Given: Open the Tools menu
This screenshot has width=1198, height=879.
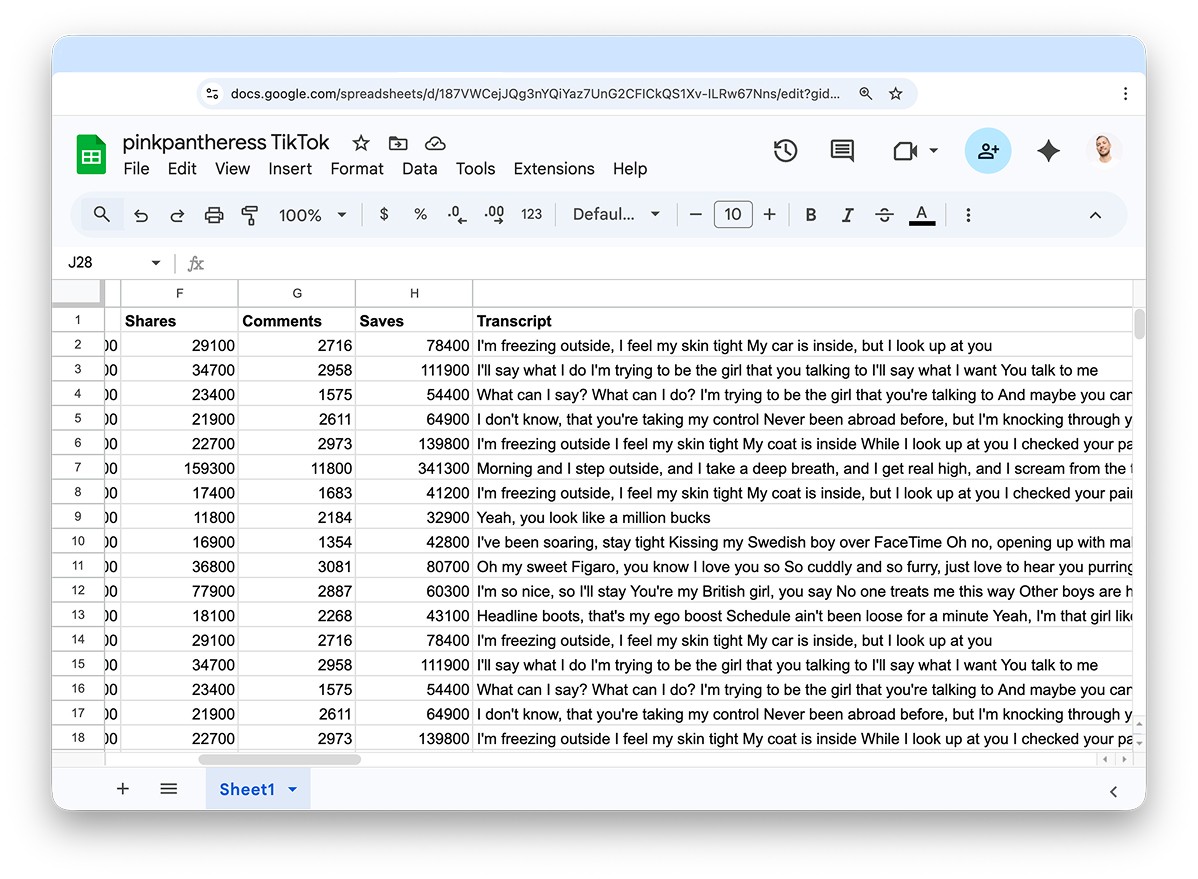Looking at the screenshot, I should tap(475, 169).
